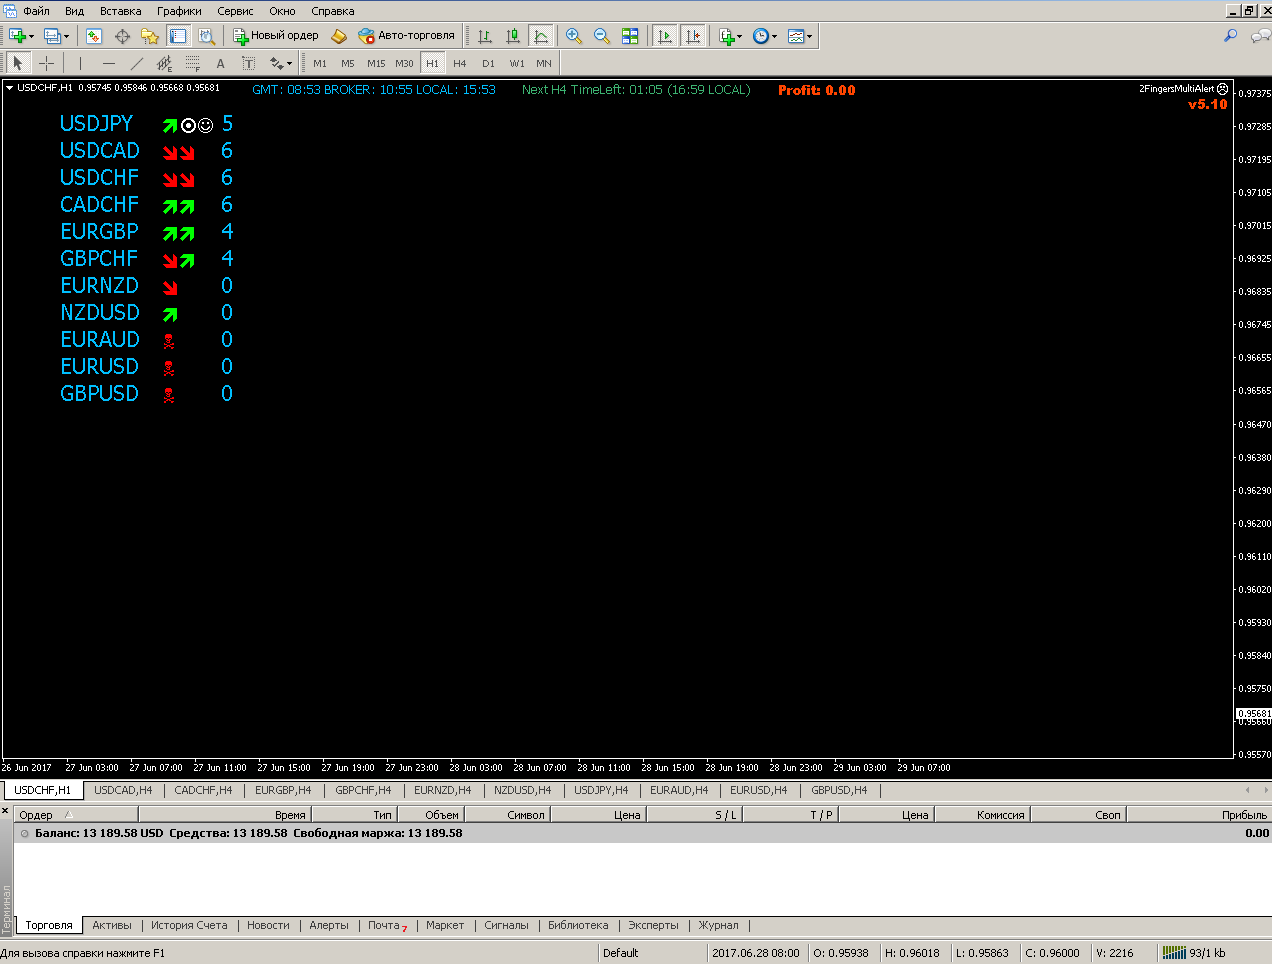
Task: Zoom in on the chart
Action: click(x=574, y=36)
